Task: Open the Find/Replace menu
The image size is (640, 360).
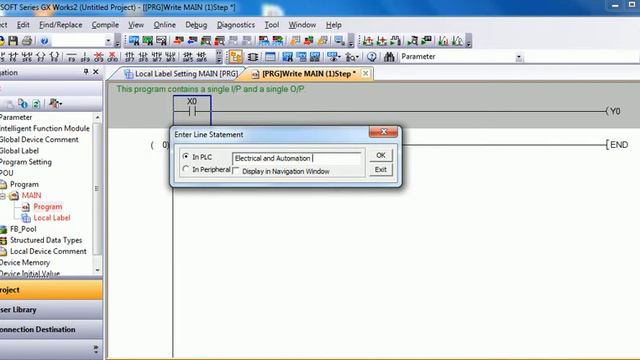Action: point(60,25)
